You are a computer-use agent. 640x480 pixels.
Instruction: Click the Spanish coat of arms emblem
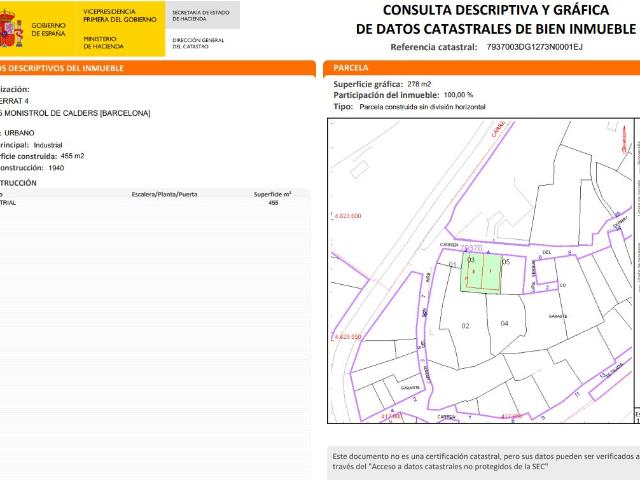[x=12, y=30]
